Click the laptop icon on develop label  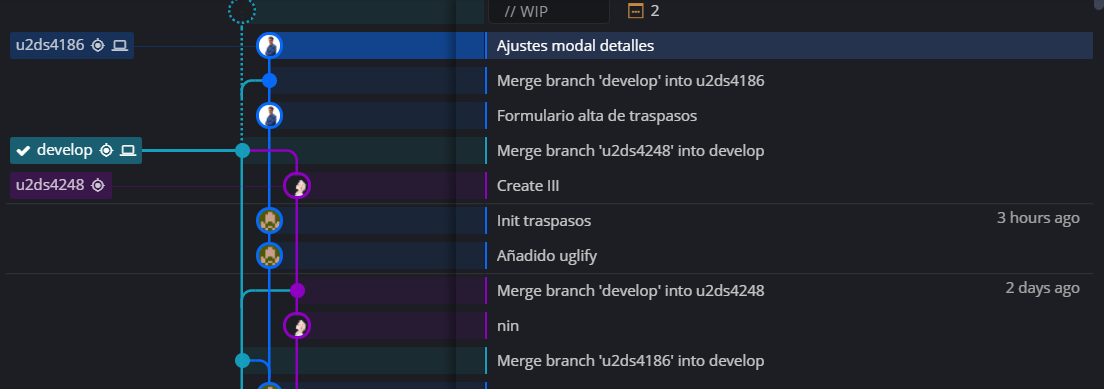[x=127, y=150]
